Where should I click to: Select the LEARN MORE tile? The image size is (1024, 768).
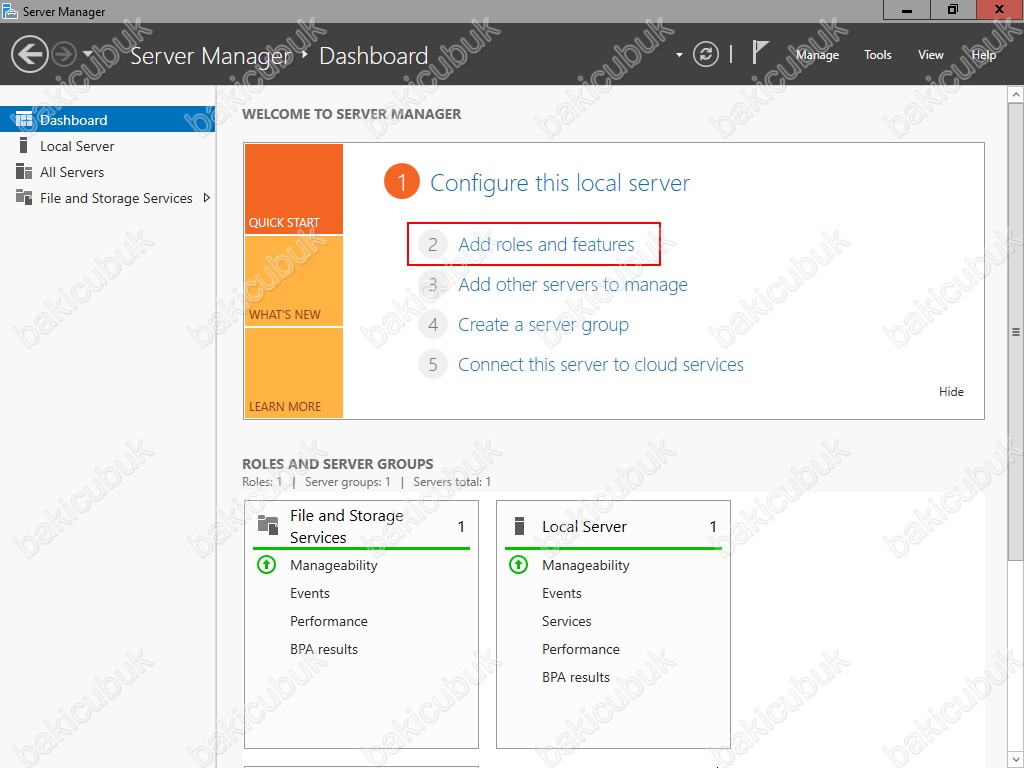click(294, 373)
